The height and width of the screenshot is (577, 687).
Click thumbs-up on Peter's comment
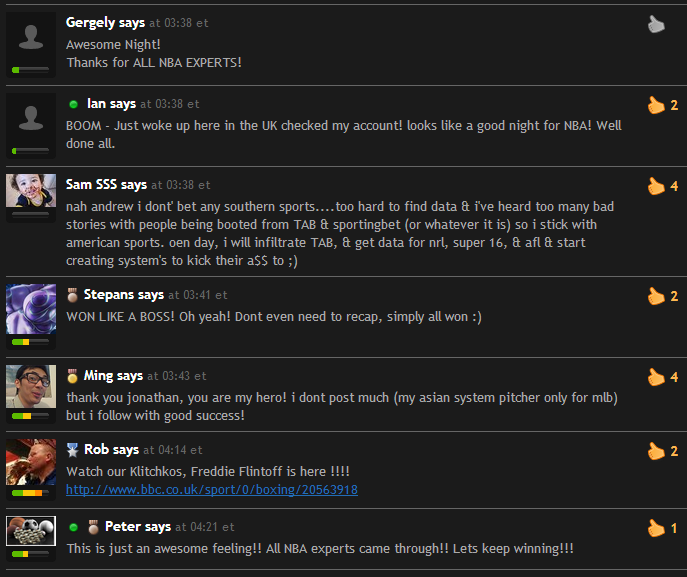(x=656, y=528)
